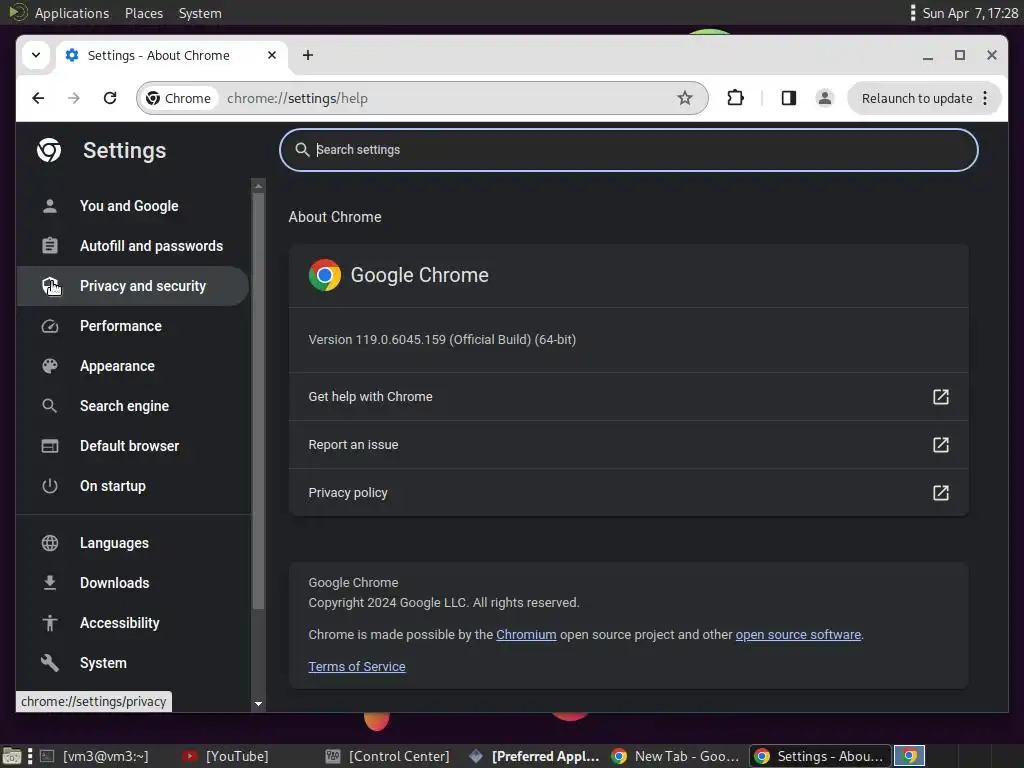The height and width of the screenshot is (768, 1024).
Task: Bookmark this page with the star icon
Action: [684, 98]
